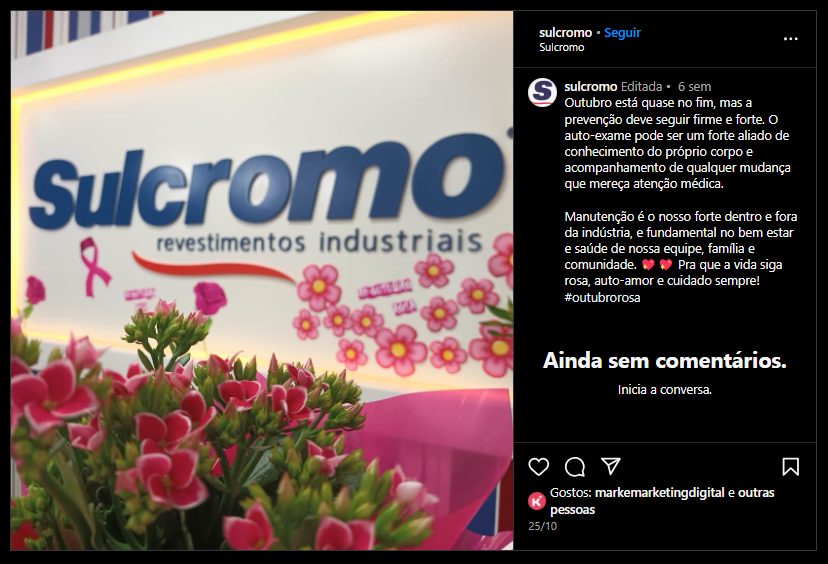Click the Seguir follow link
828x564 pixels.
point(622,33)
